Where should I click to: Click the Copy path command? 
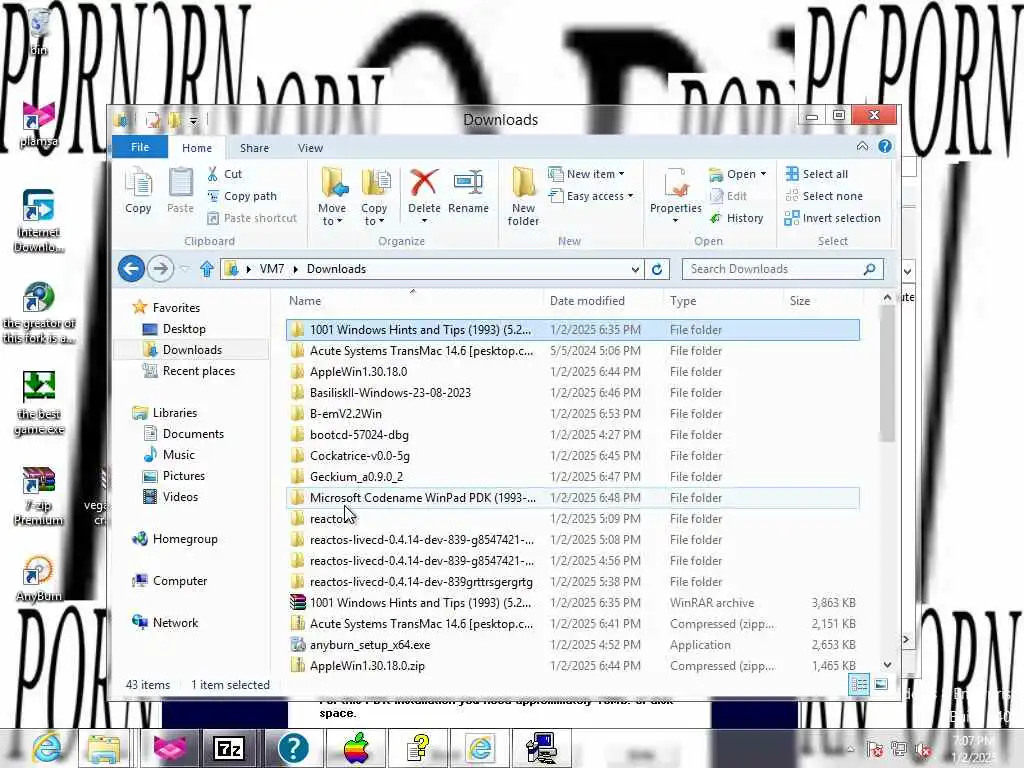242,196
